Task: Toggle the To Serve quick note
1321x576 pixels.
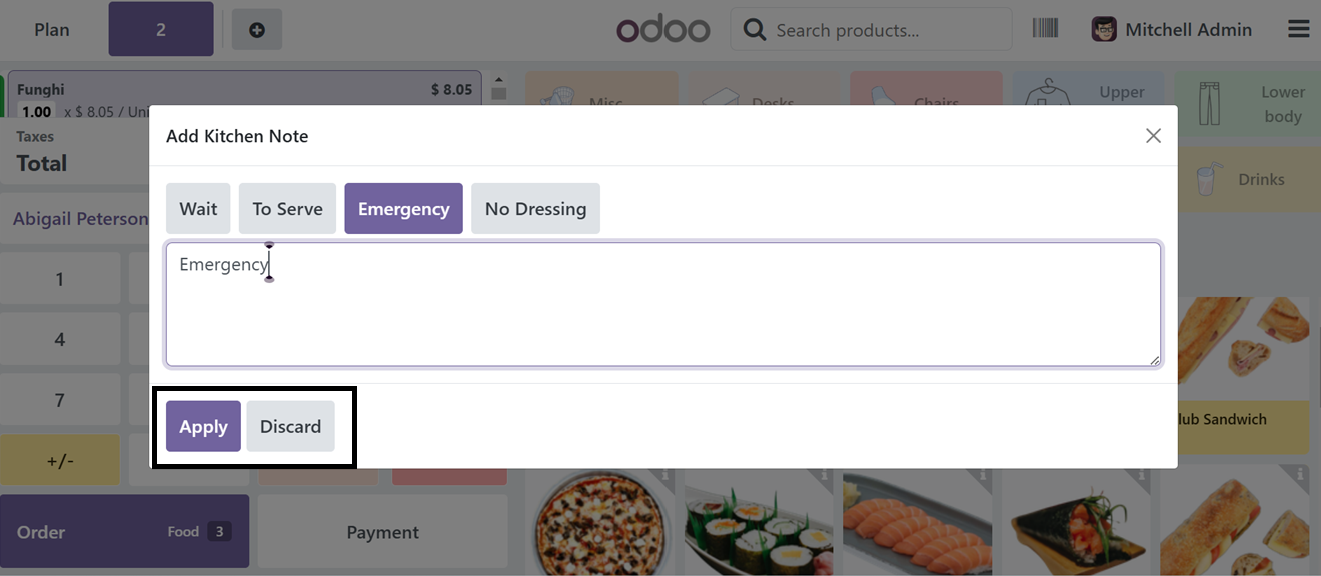Action: [x=287, y=208]
